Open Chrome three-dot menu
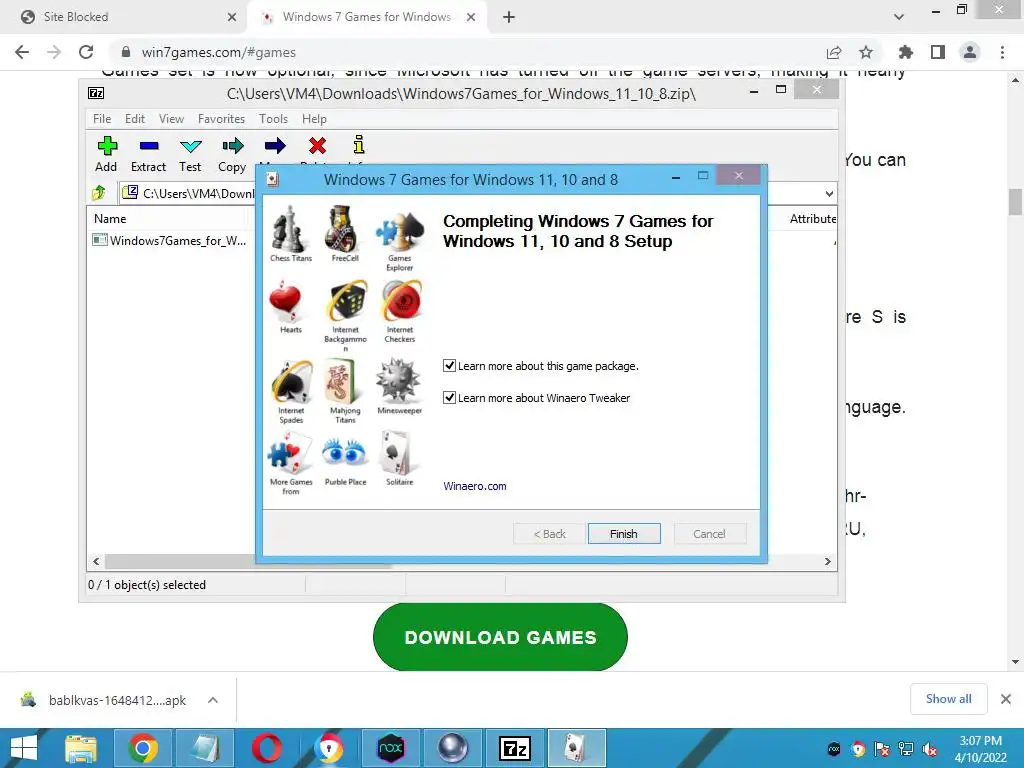 [1002, 52]
